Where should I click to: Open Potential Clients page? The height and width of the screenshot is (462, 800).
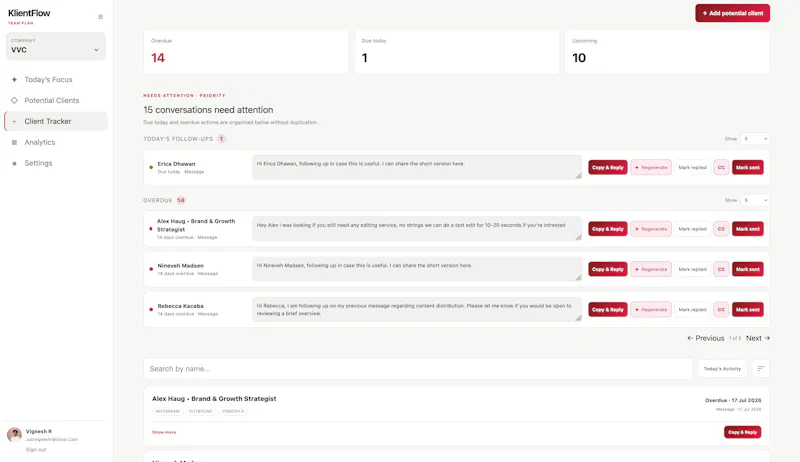coord(56,100)
